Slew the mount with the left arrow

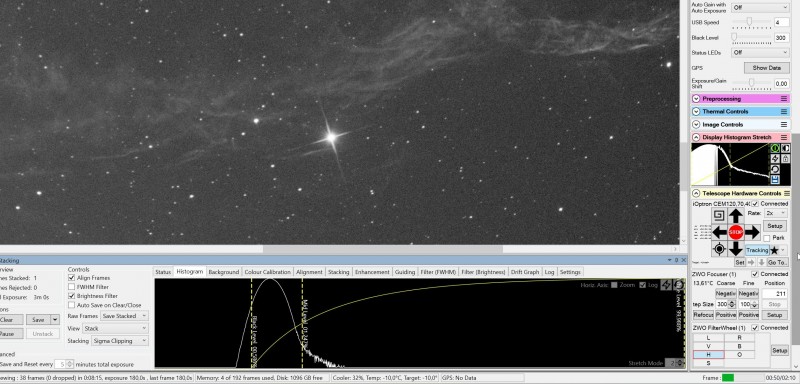pyautogui.click(x=719, y=232)
